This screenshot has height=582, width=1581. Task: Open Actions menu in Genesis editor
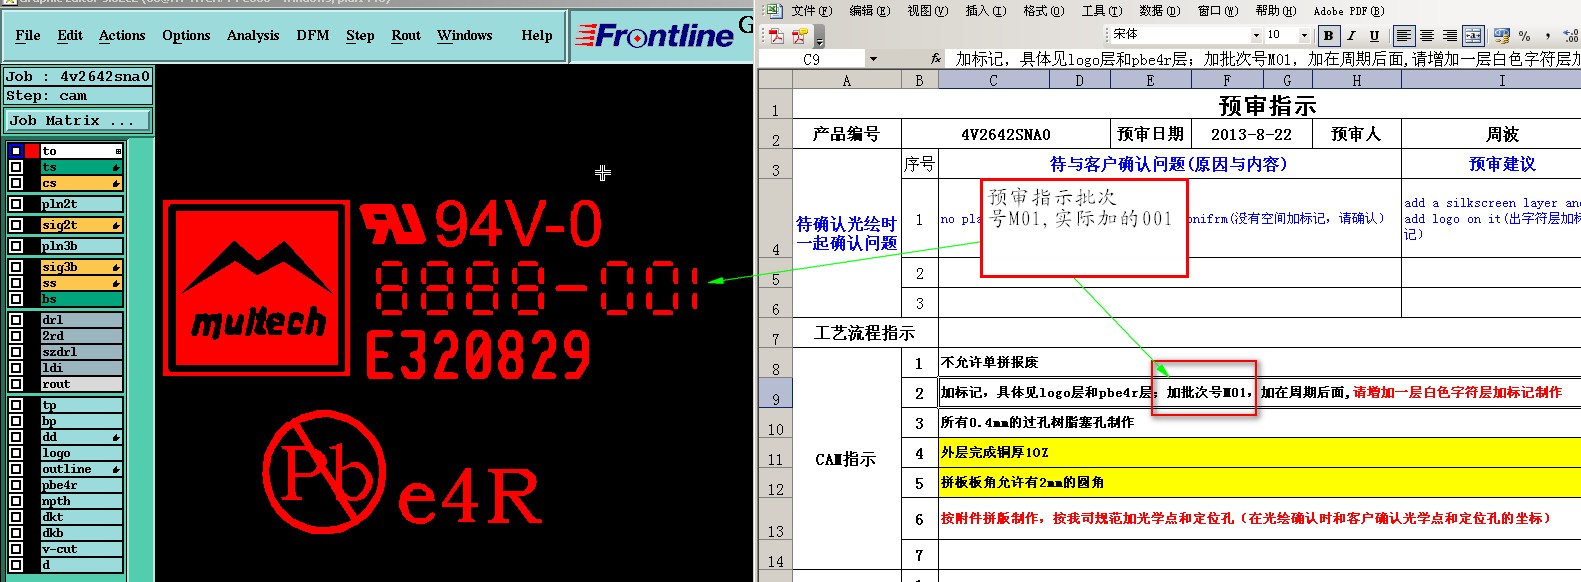pos(122,35)
